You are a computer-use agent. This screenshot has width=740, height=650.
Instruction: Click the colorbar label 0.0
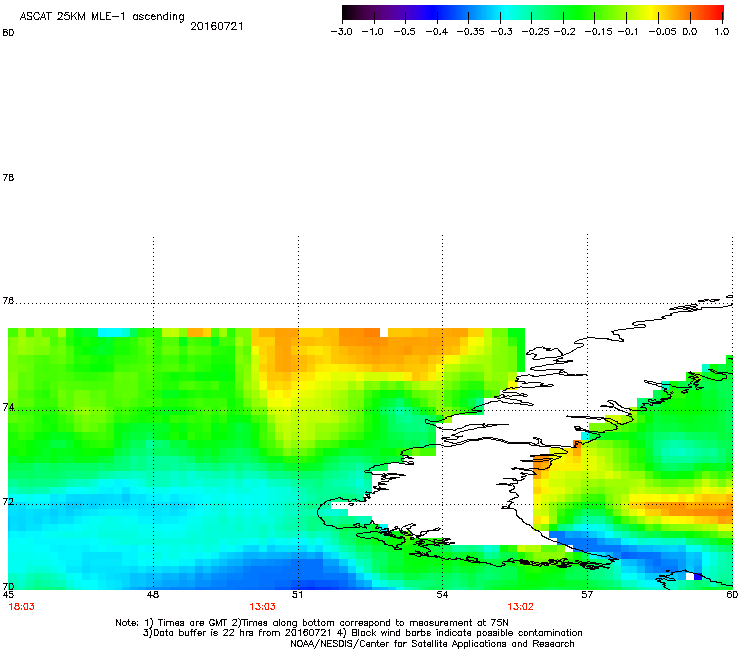click(690, 32)
